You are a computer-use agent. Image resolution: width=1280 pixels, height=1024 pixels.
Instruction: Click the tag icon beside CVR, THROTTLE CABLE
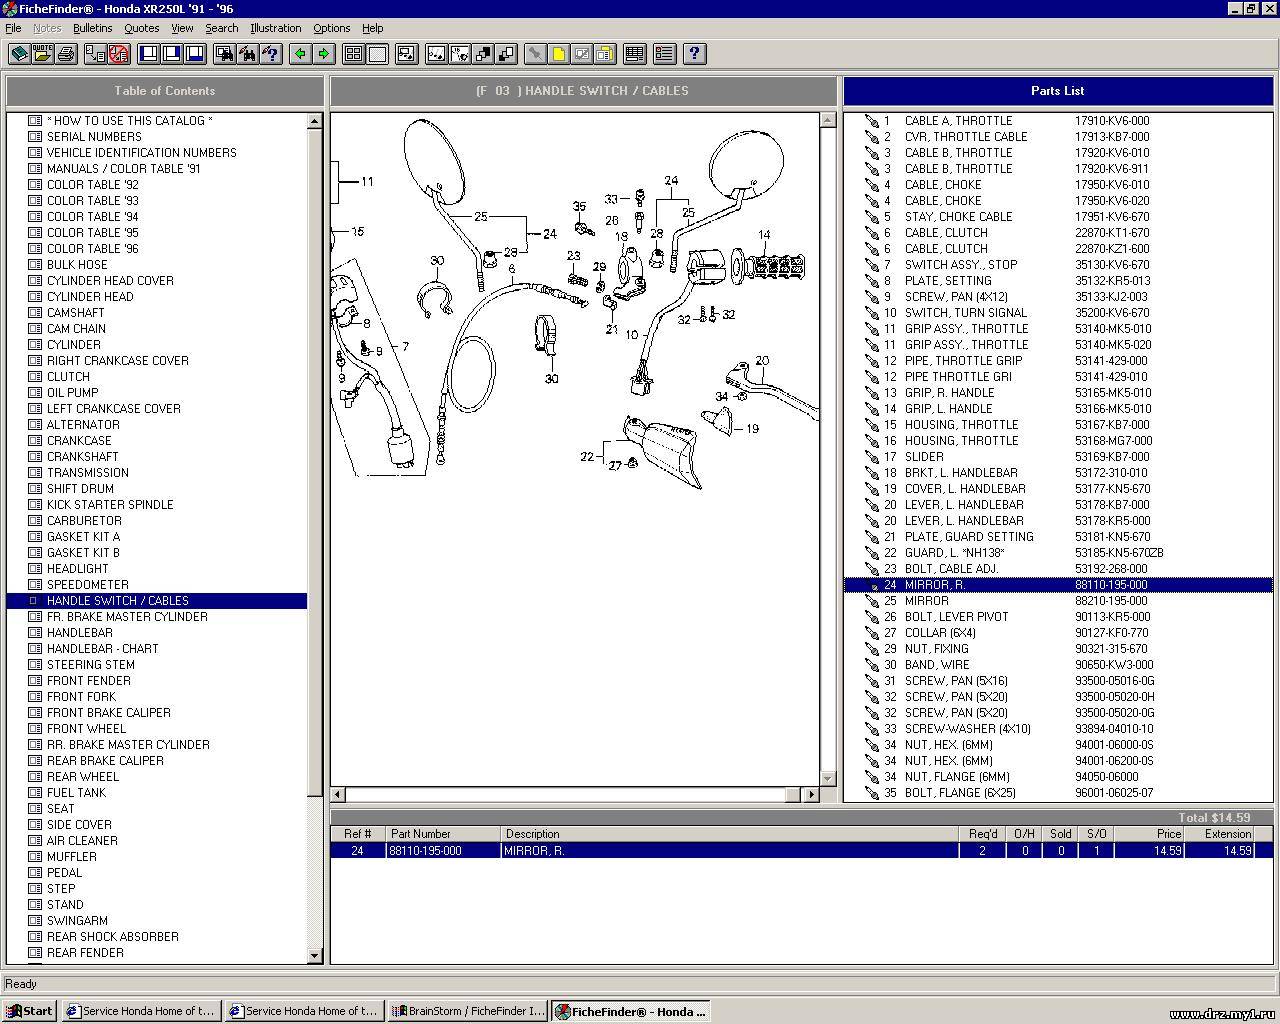pos(871,137)
